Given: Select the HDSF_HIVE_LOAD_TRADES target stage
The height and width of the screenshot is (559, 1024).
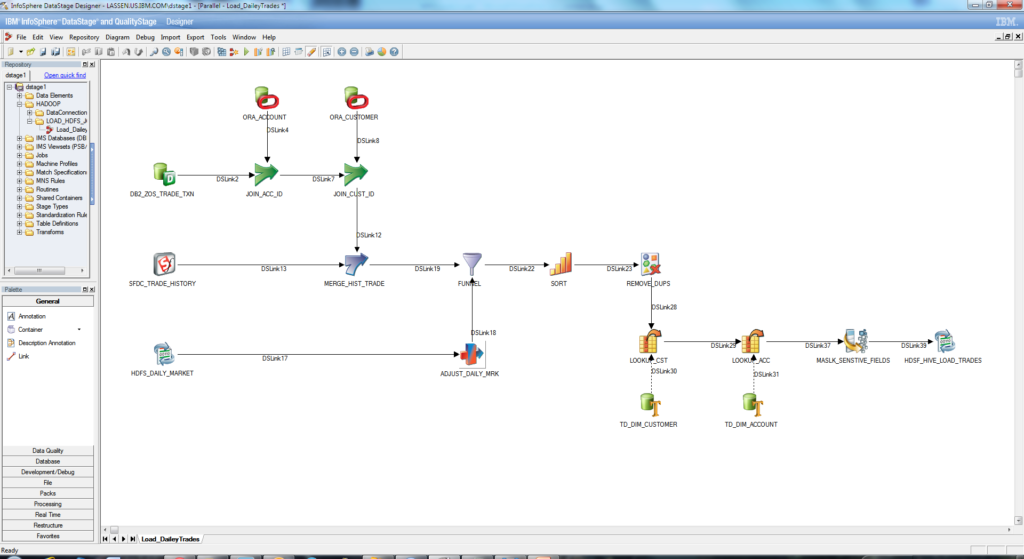Looking at the screenshot, I should pyautogui.click(x=944, y=341).
